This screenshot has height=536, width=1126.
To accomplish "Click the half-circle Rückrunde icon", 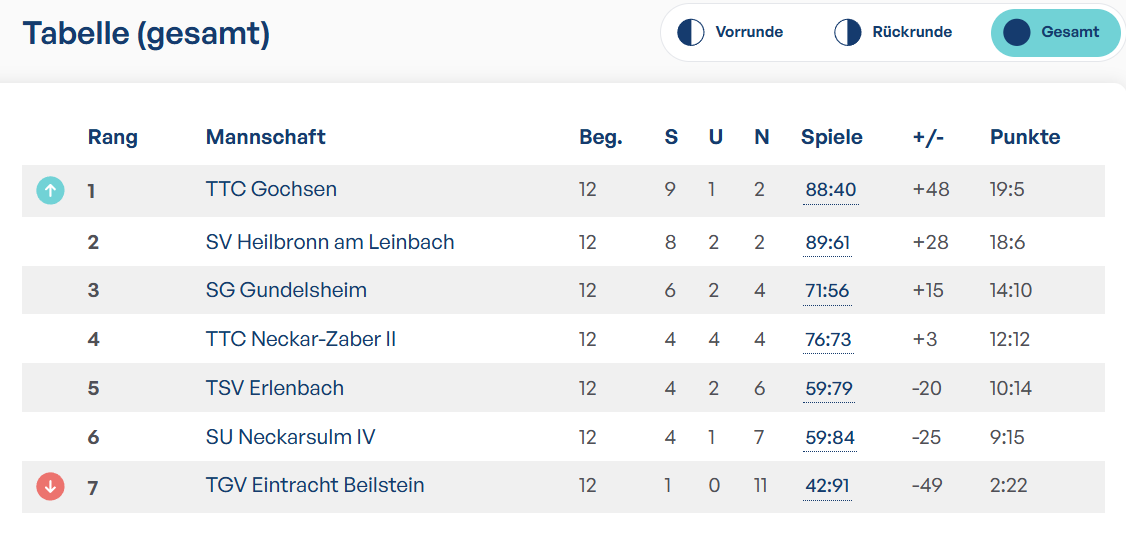I will click(847, 32).
